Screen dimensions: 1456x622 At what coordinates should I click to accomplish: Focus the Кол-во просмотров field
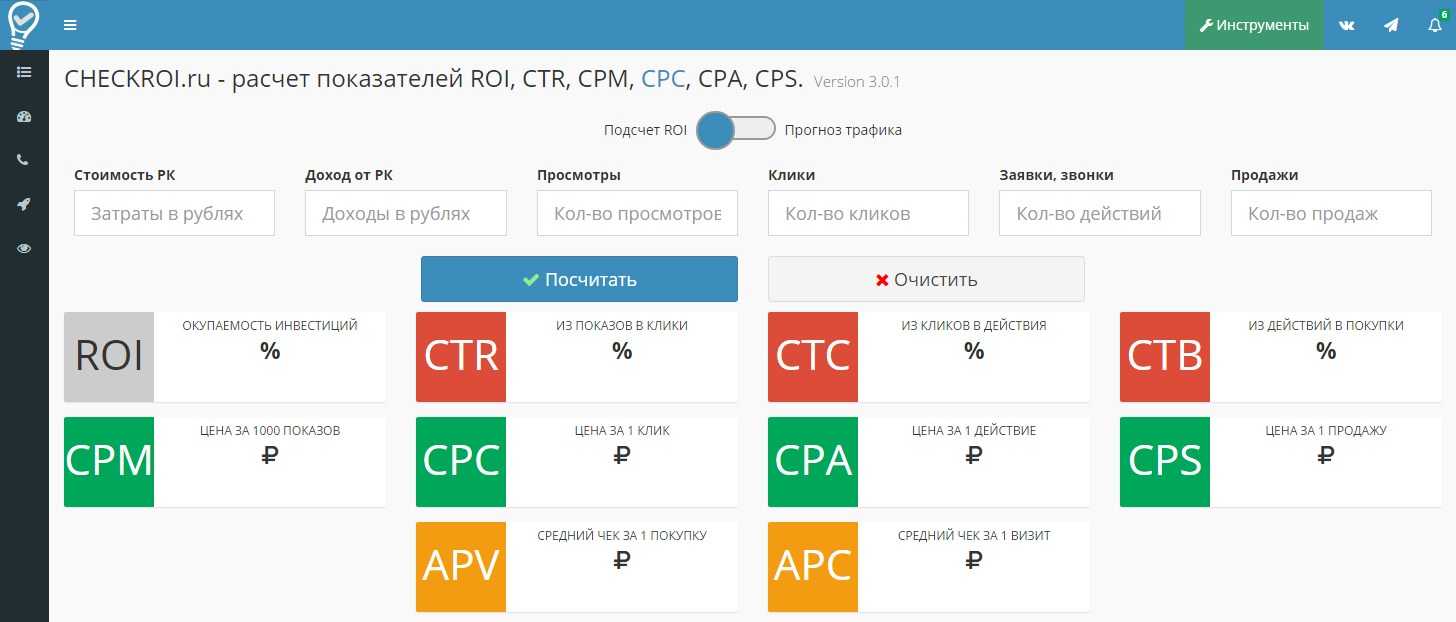coord(637,213)
